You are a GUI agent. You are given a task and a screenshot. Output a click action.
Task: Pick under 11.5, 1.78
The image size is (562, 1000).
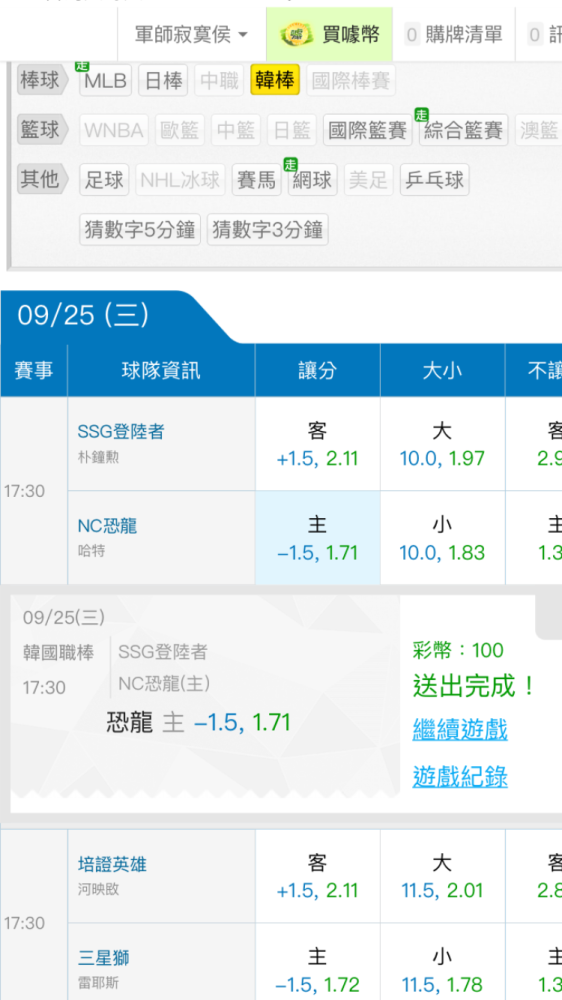tap(442, 962)
